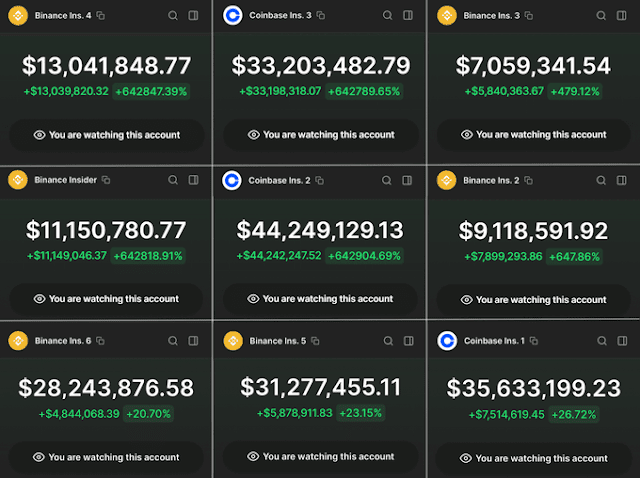Toggle watching status for Binance Ins. 6

106,457
